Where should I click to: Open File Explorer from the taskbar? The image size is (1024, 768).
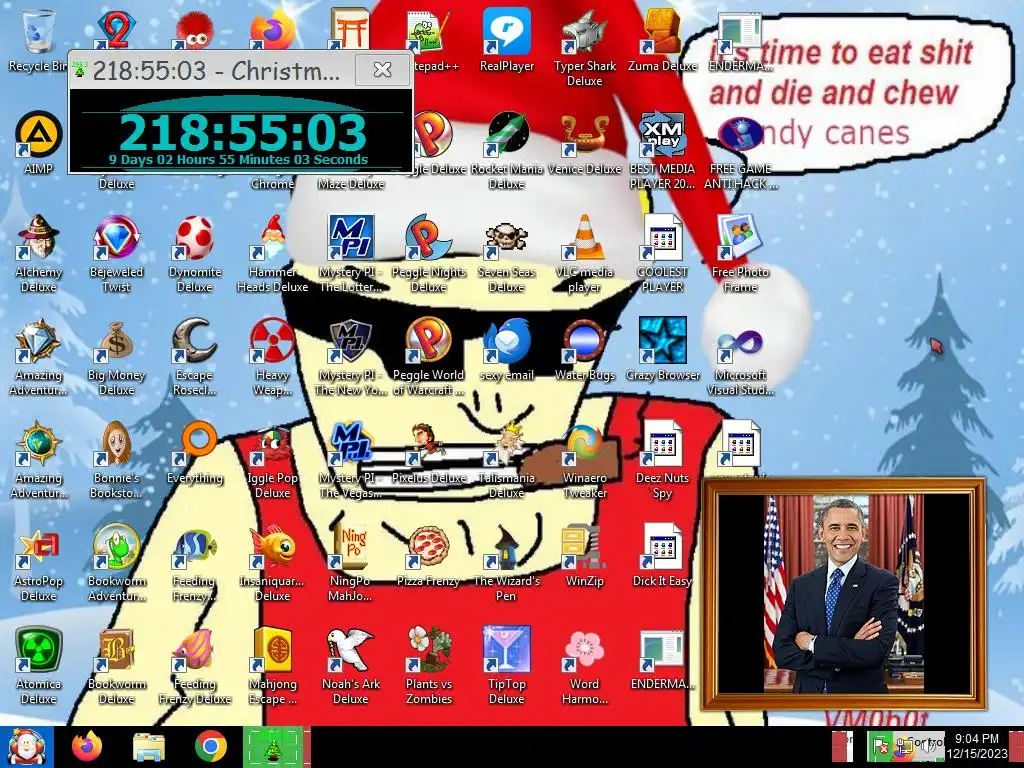point(148,747)
